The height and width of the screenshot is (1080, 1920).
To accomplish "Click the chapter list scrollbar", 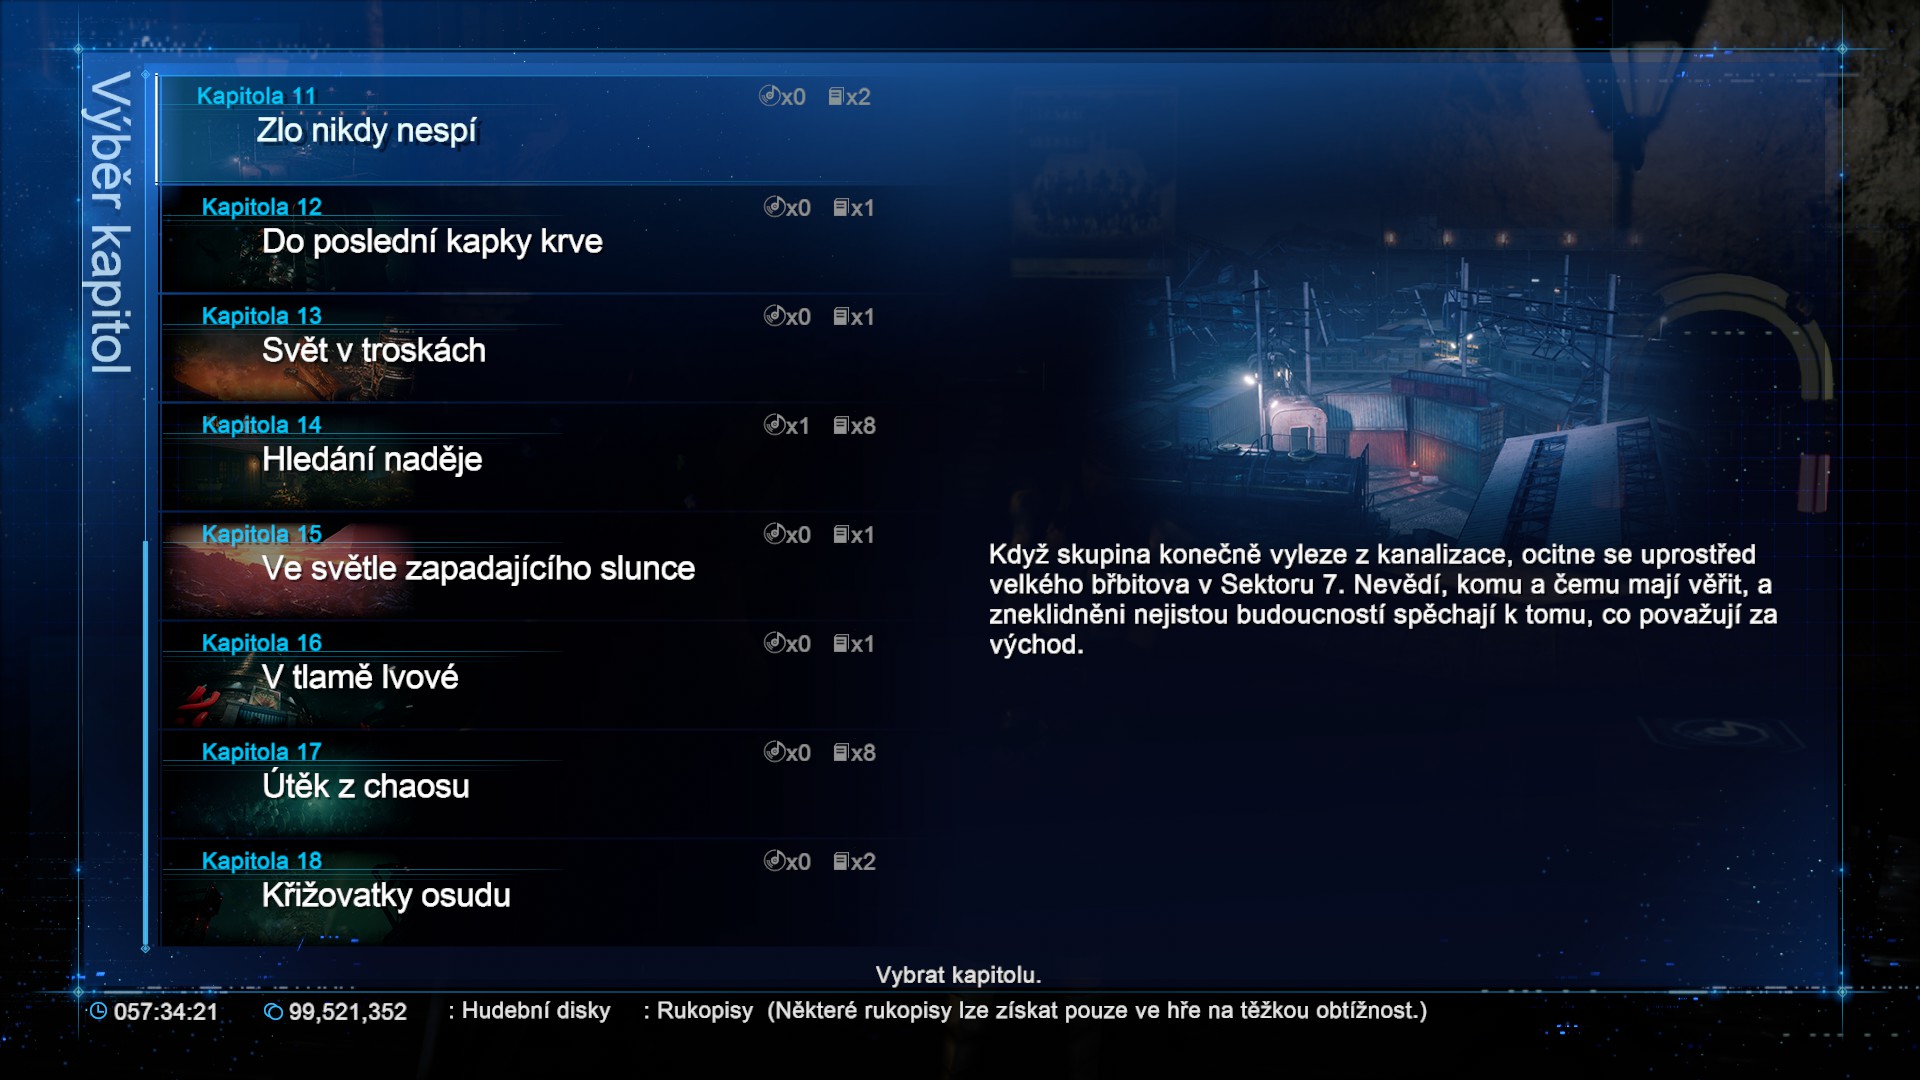I will (146, 510).
